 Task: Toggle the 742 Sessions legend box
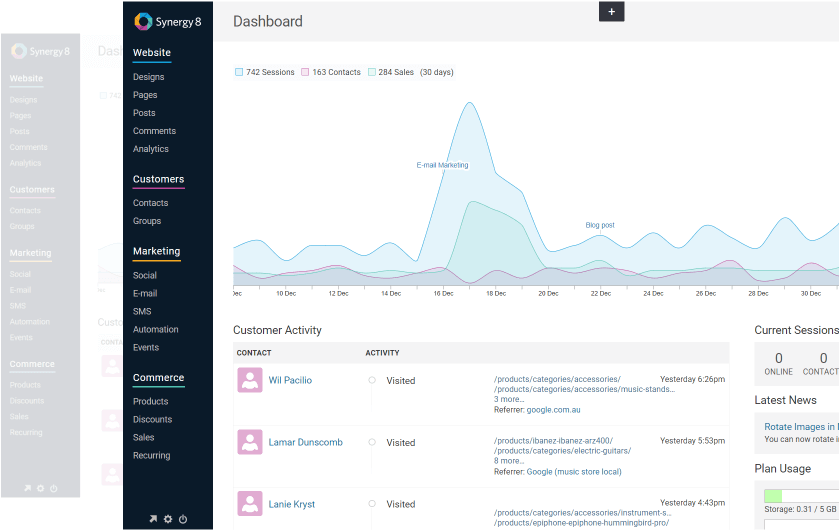(239, 72)
